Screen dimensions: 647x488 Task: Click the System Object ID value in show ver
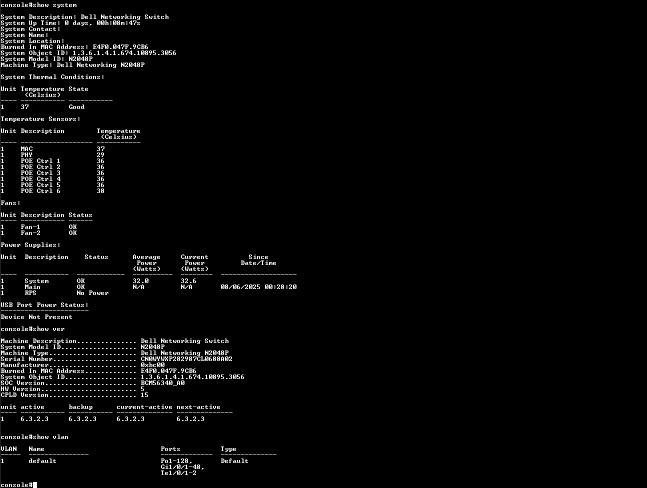[192, 377]
